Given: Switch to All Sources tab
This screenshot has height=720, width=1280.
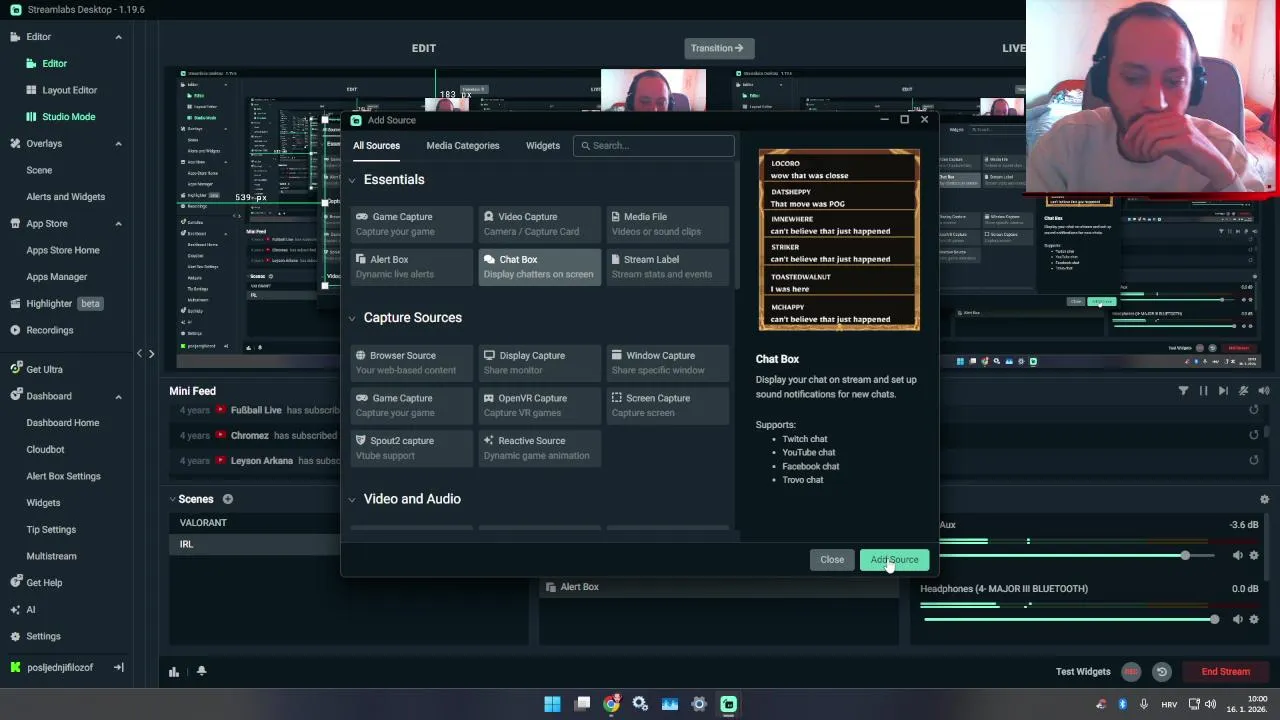Looking at the screenshot, I should (376, 145).
